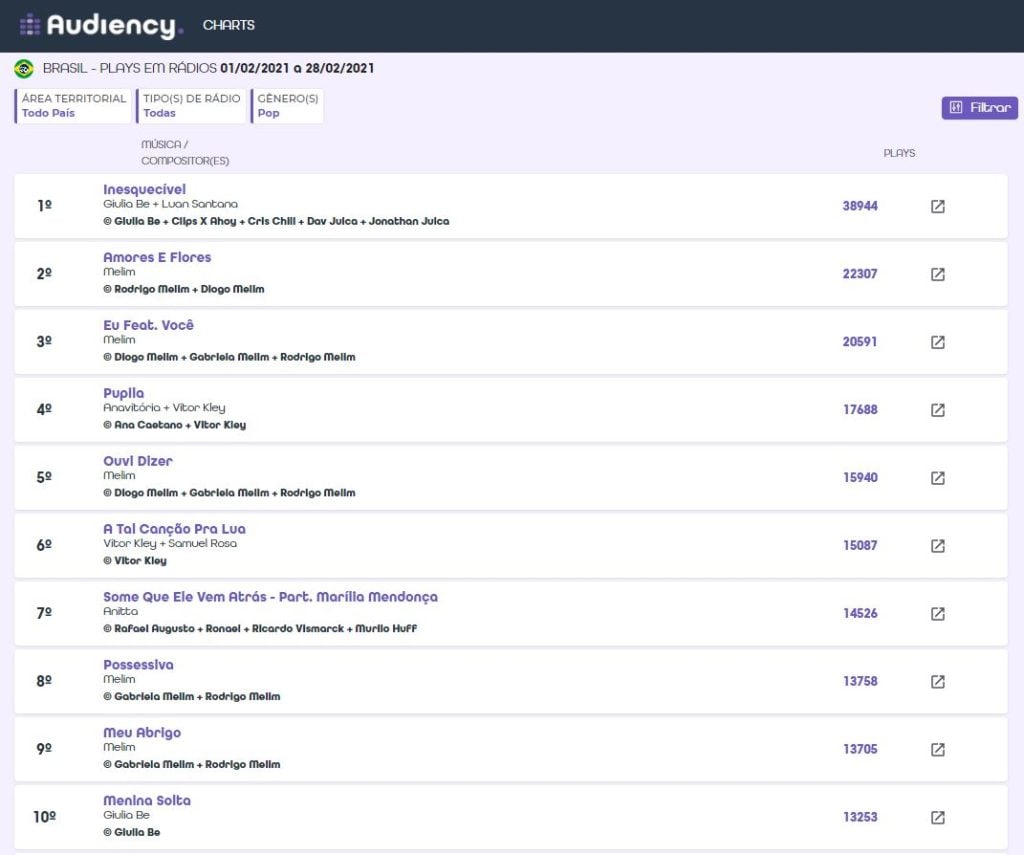Open the Tipo(s) de Rádio filter
The width and height of the screenshot is (1024, 855).
coord(191,106)
